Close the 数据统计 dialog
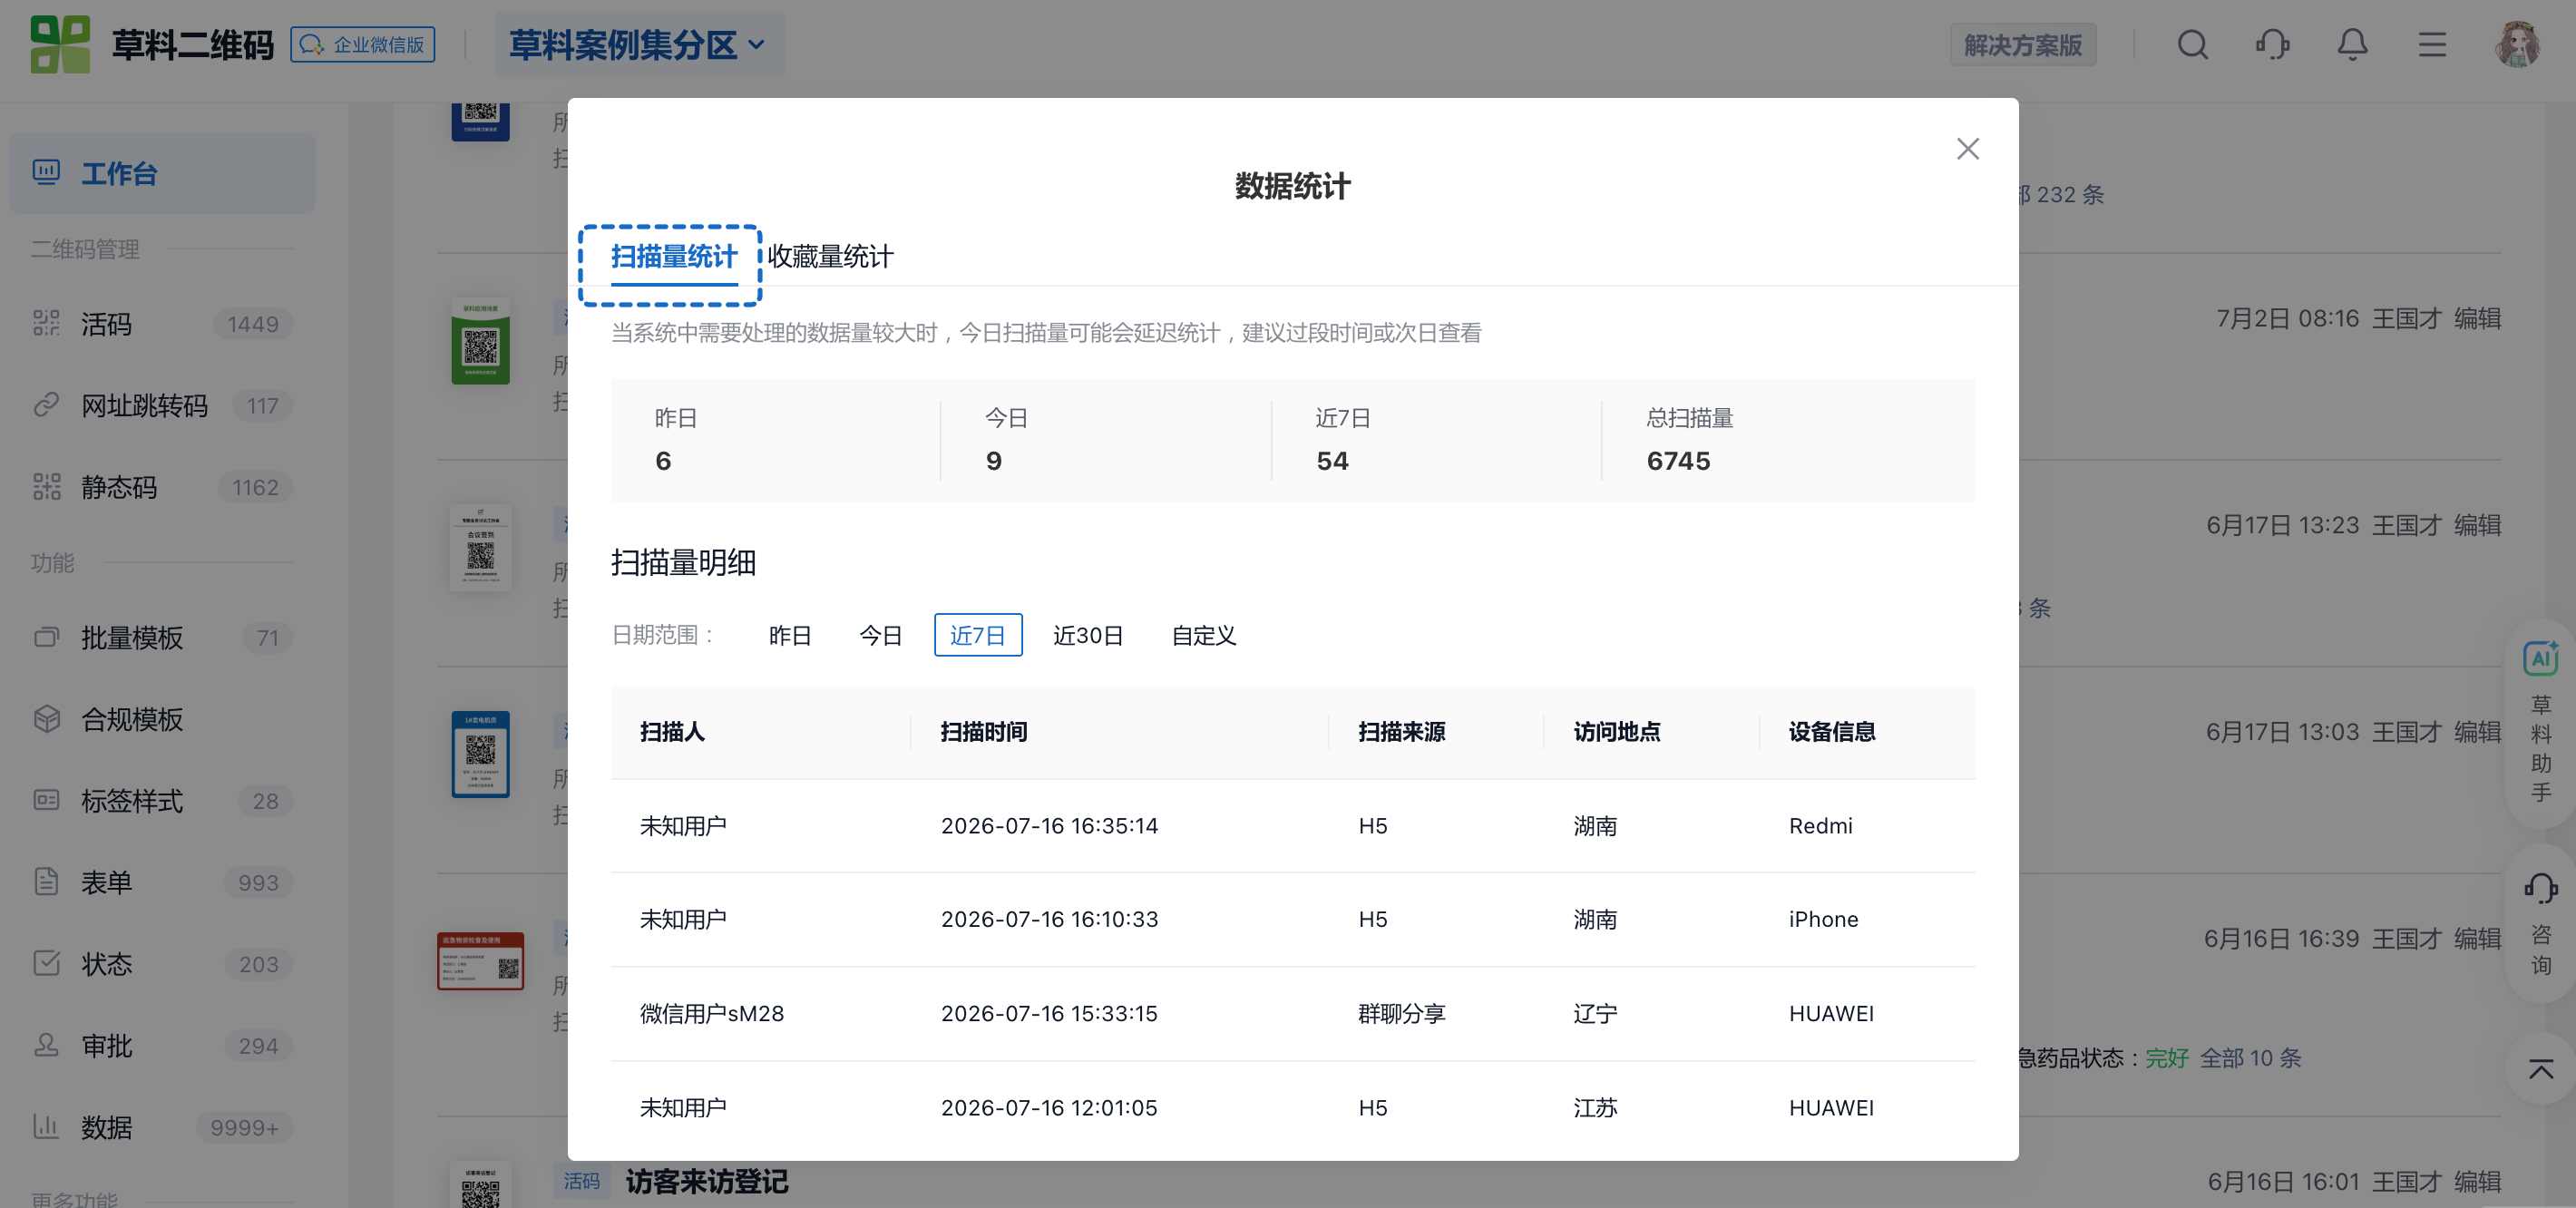The width and height of the screenshot is (2576, 1208). click(x=1967, y=149)
